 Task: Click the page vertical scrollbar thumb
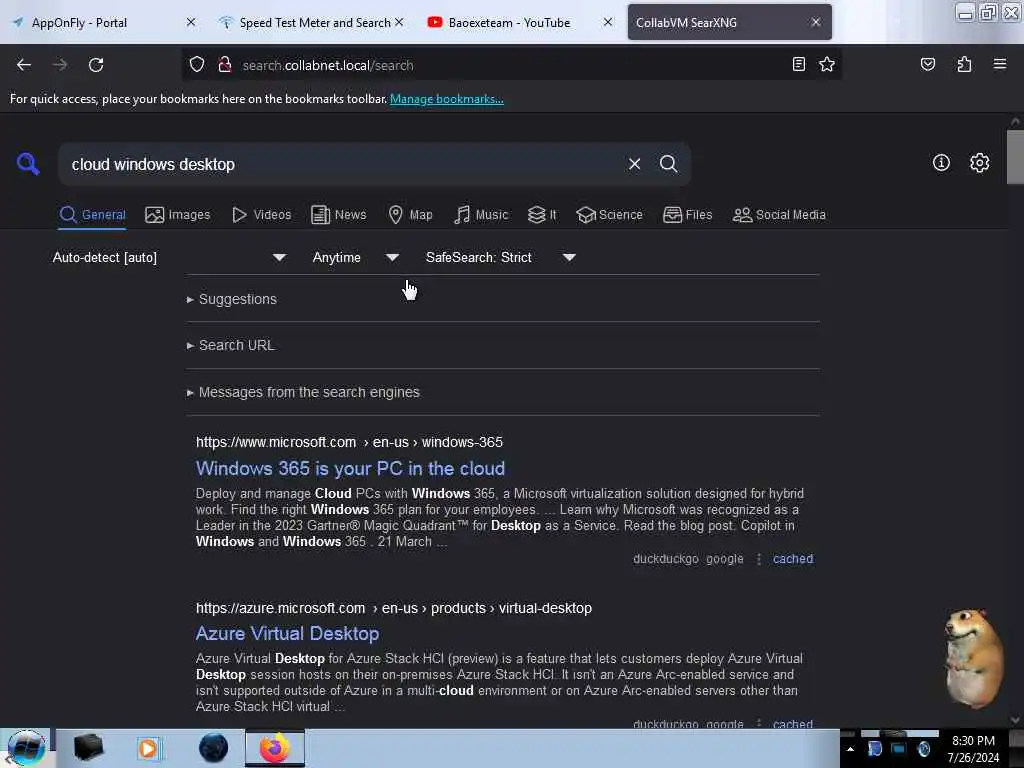(1015, 157)
